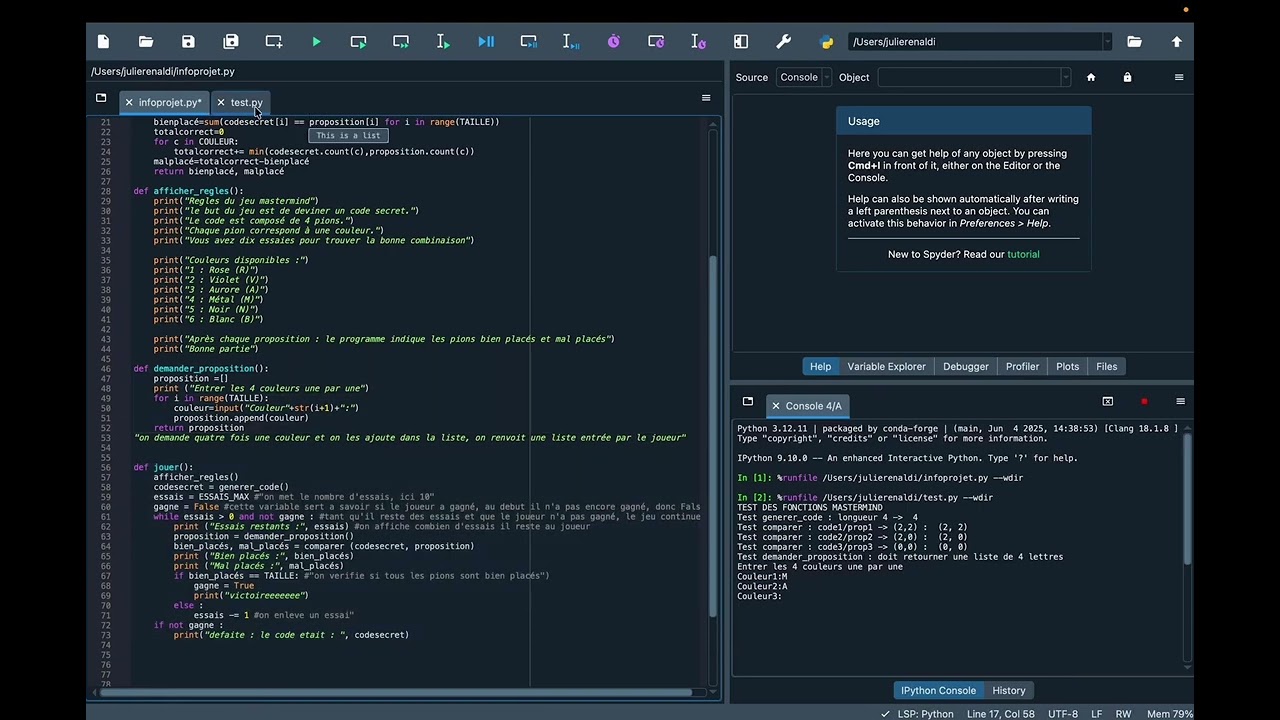This screenshot has height=720, width=1280.
Task: Open a file using the toolbar folder icon
Action: 146,41
